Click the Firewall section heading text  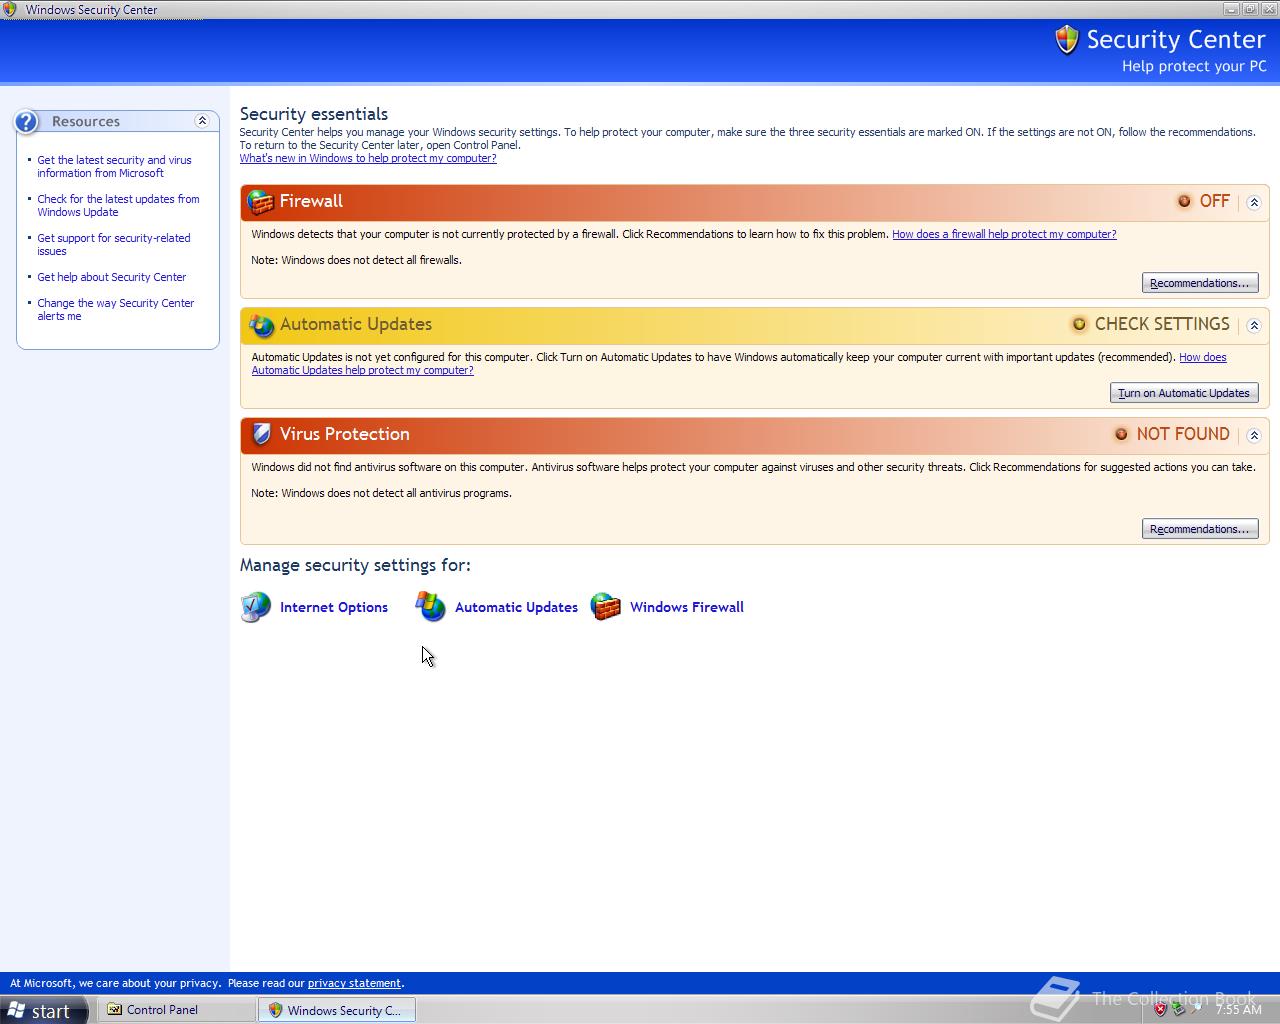click(311, 201)
